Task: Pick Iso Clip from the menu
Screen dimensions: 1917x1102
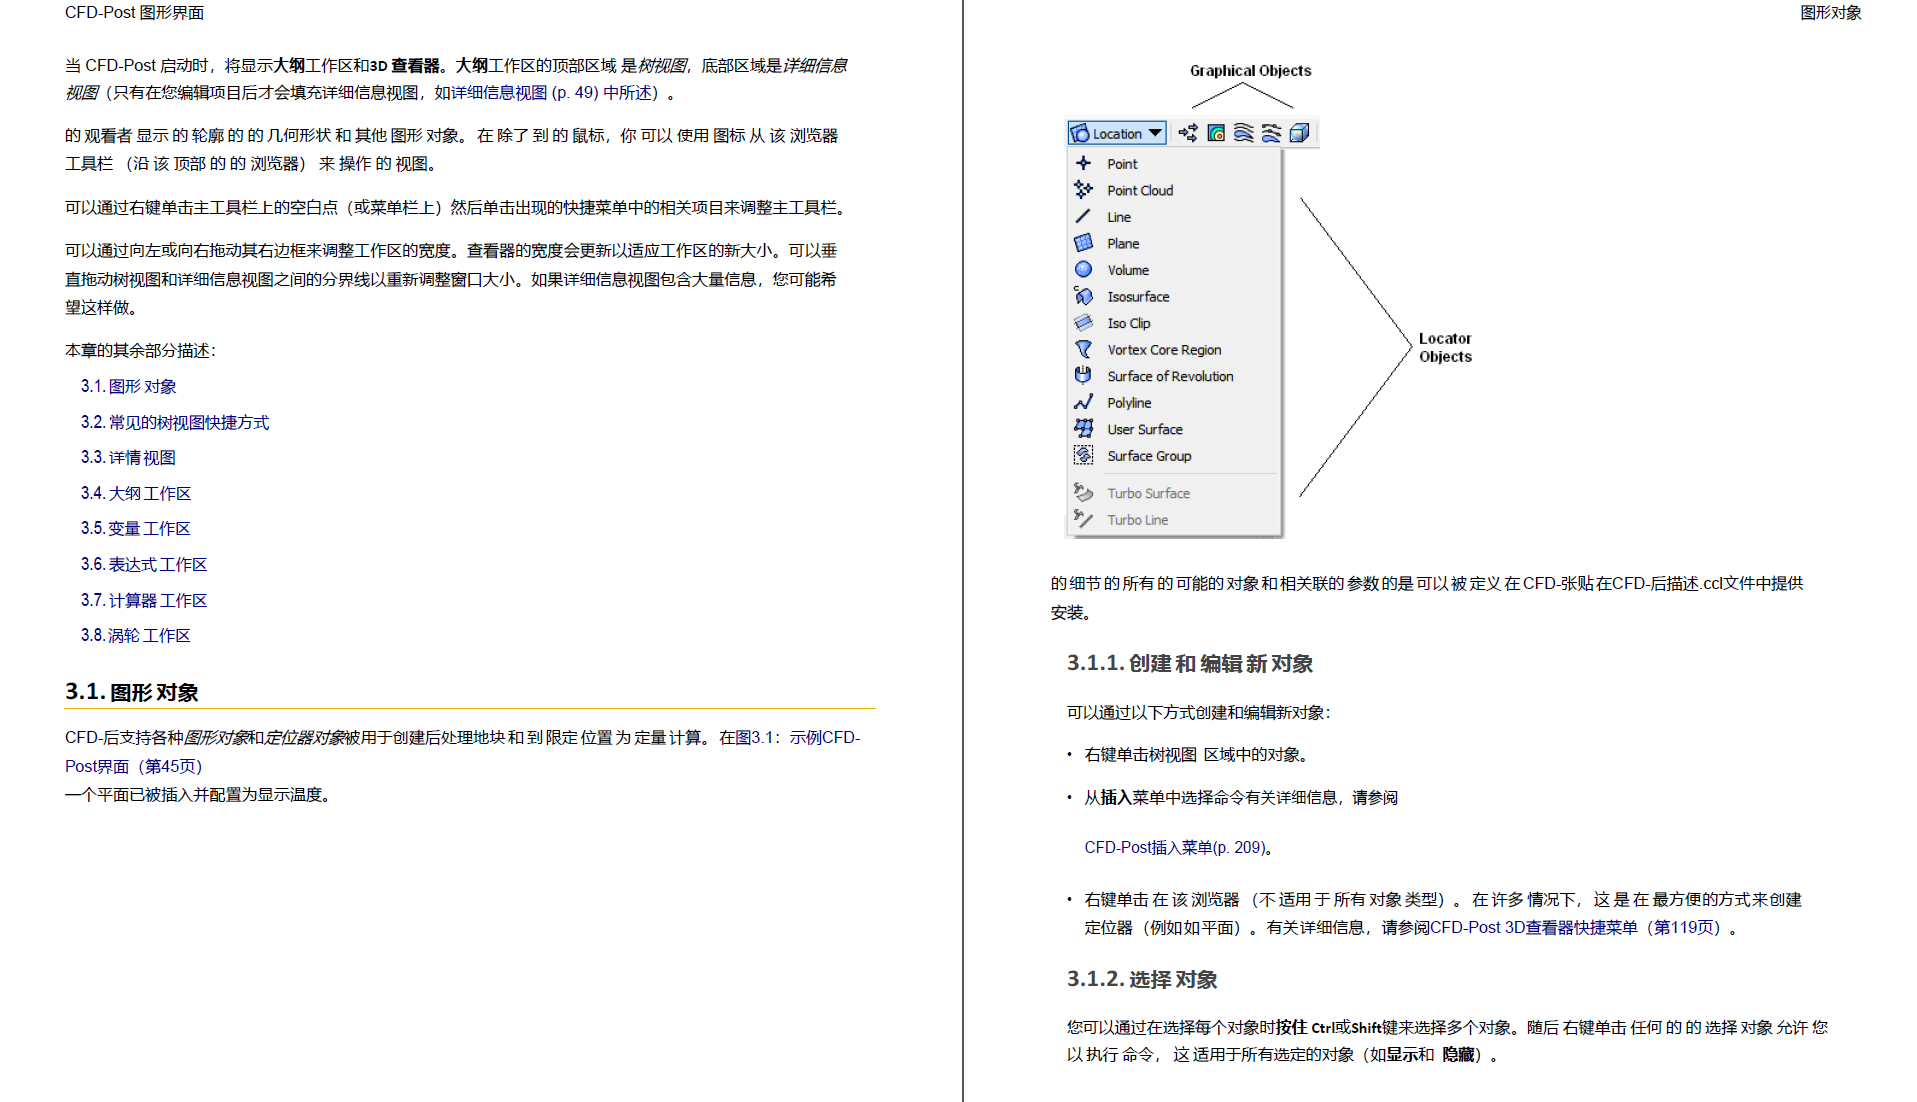Action: click(1128, 323)
